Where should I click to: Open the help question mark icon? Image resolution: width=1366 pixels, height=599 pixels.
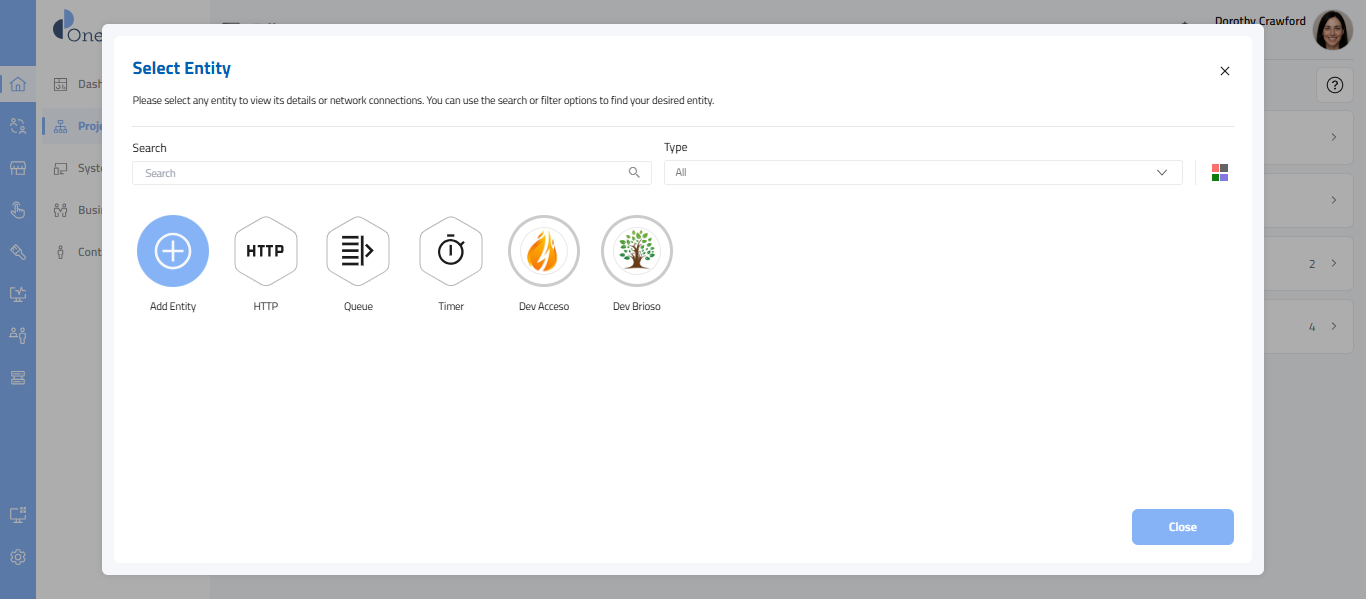[x=1334, y=86]
